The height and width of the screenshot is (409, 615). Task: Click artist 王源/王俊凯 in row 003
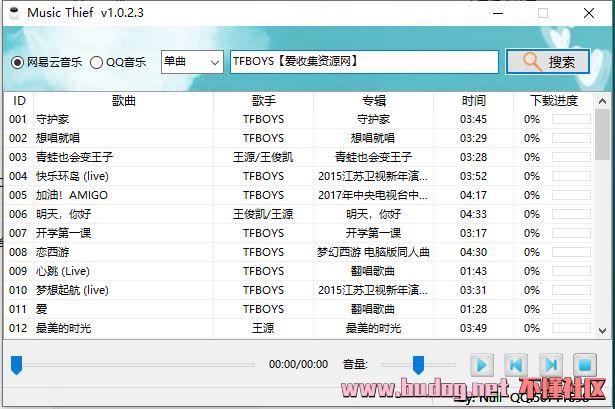(263, 157)
